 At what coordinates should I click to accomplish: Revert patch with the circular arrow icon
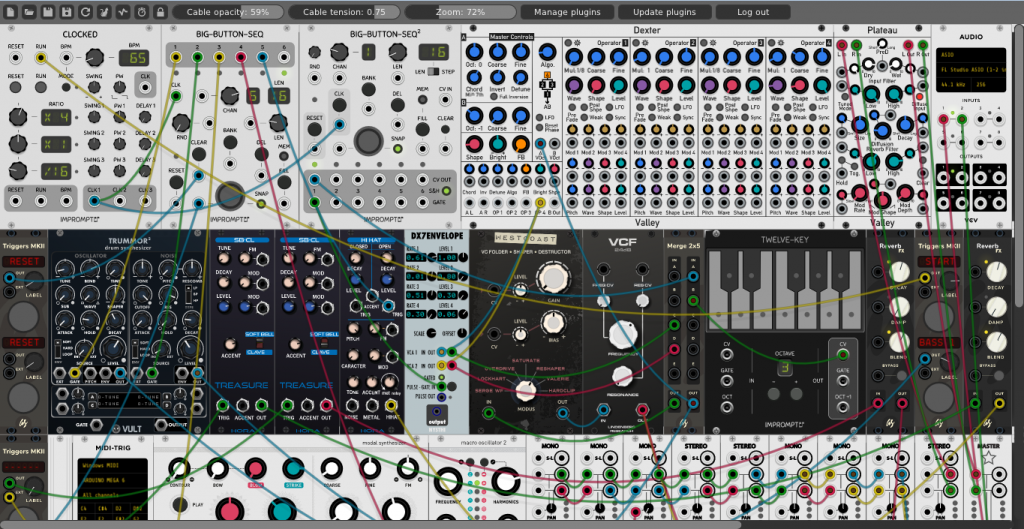click(x=86, y=12)
